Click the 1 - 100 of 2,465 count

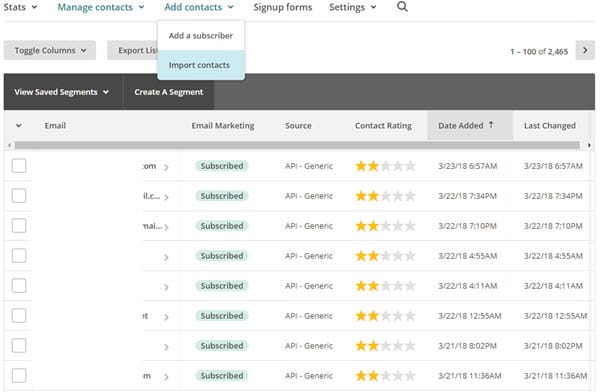[x=539, y=51]
